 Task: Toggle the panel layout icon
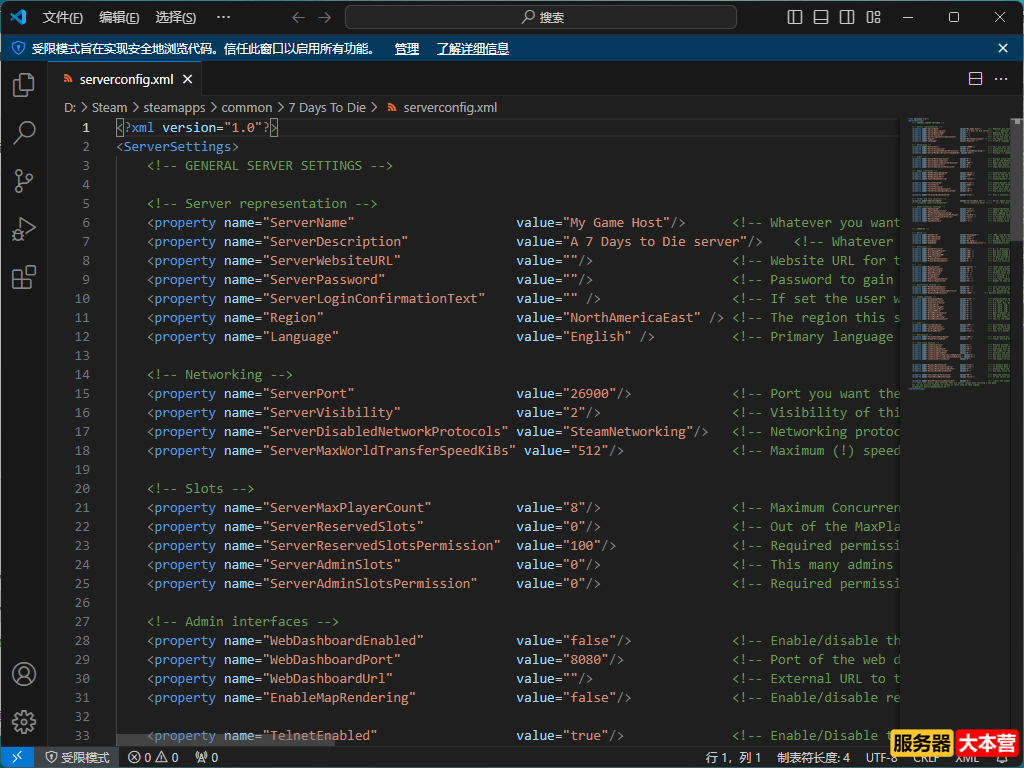[821, 17]
